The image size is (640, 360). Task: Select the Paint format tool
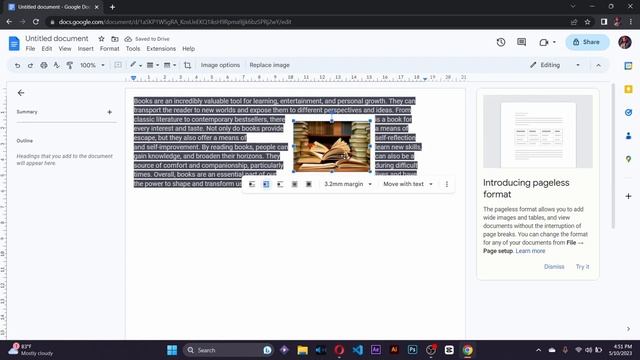70,65
